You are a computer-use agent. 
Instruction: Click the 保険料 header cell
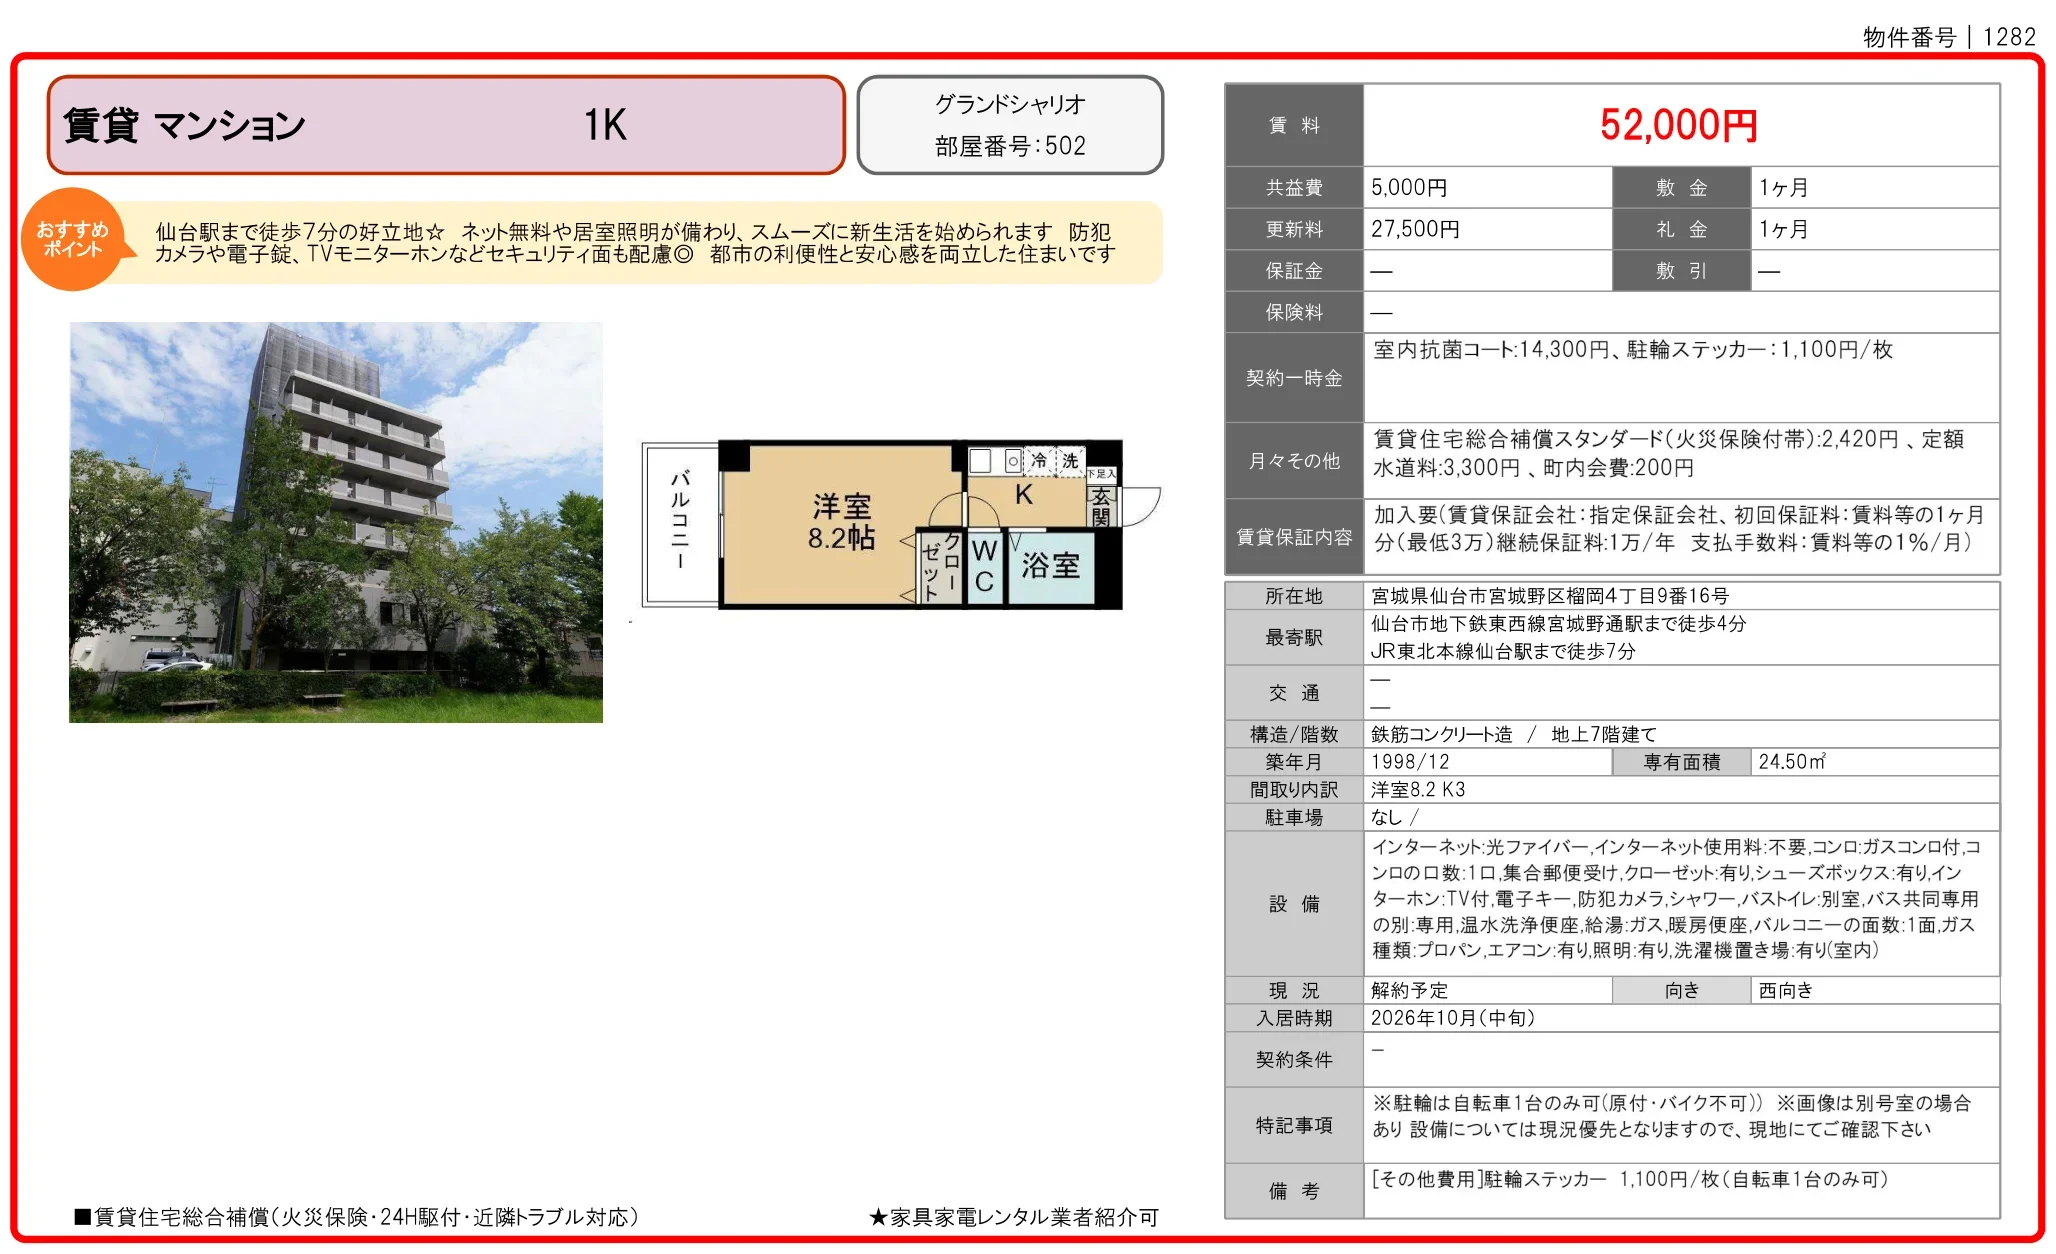click(x=1294, y=312)
